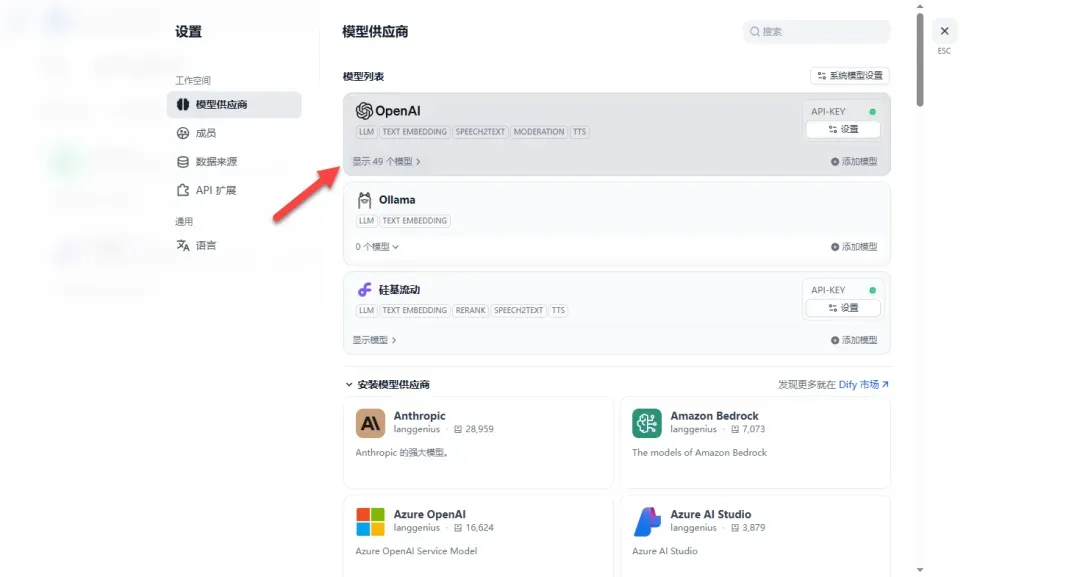1080x577 pixels.
Task: Click the OpenAI TEXT EMBEDDING tag
Action: [415, 132]
